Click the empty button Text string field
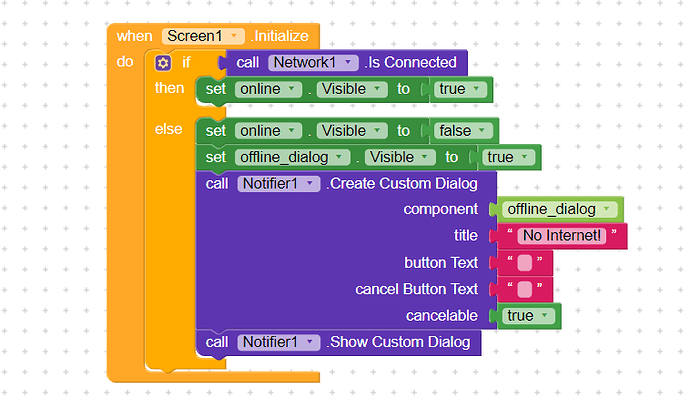This screenshot has height=397, width=690. coord(525,263)
